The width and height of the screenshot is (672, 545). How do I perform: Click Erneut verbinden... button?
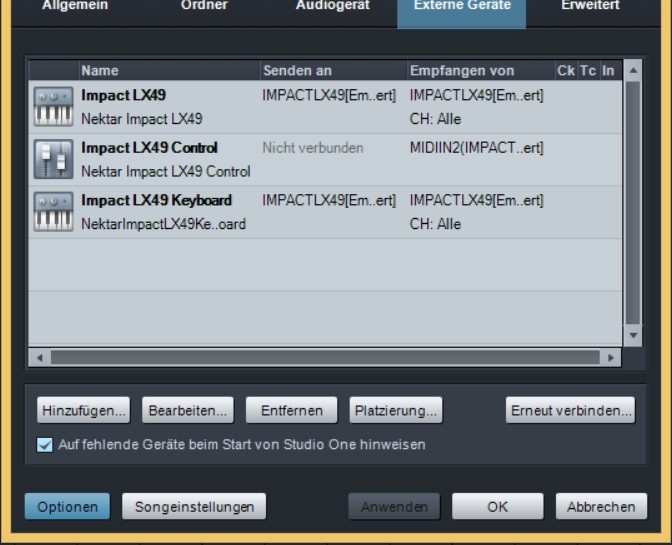point(570,410)
